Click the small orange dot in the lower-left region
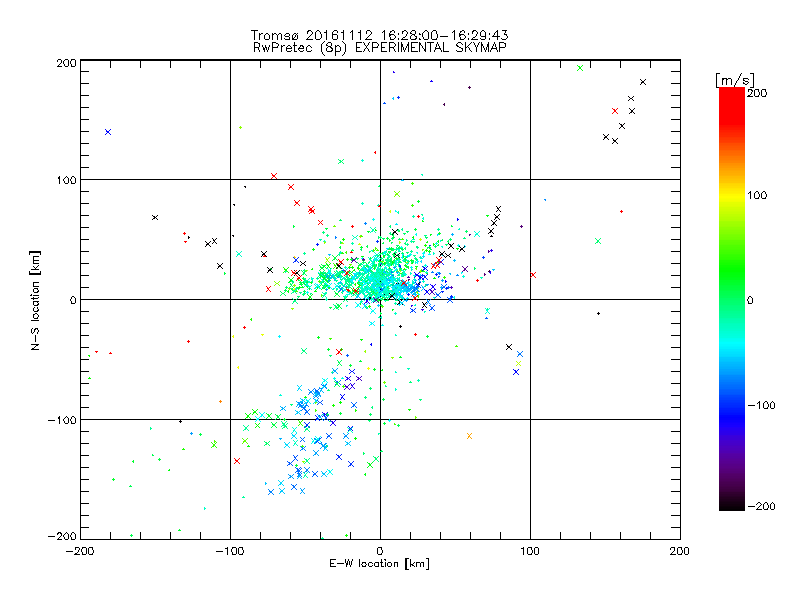 [220, 402]
